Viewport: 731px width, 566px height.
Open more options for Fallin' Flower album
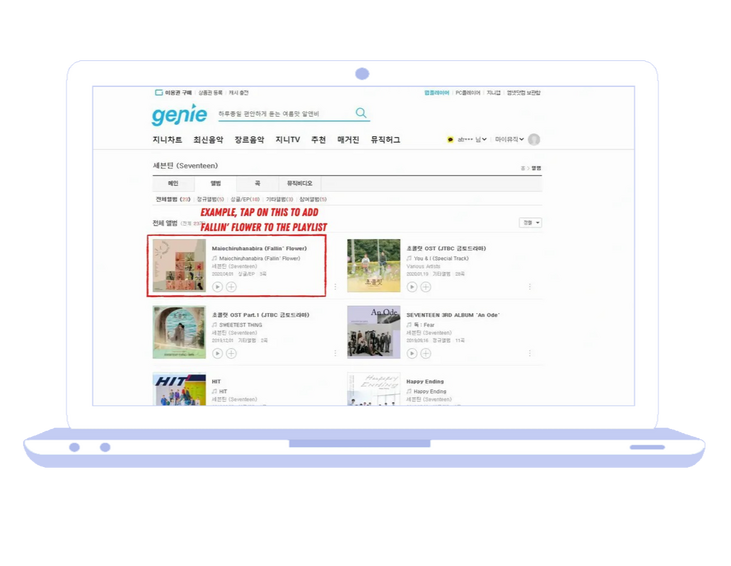point(334,286)
